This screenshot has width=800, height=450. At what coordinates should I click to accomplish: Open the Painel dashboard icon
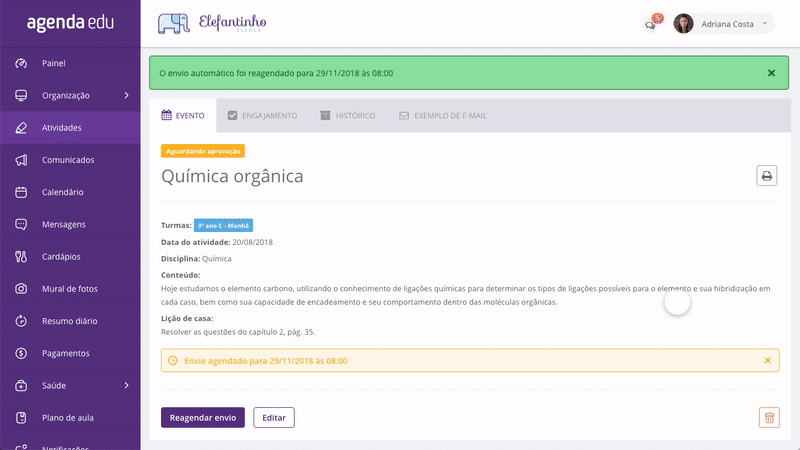(21, 63)
